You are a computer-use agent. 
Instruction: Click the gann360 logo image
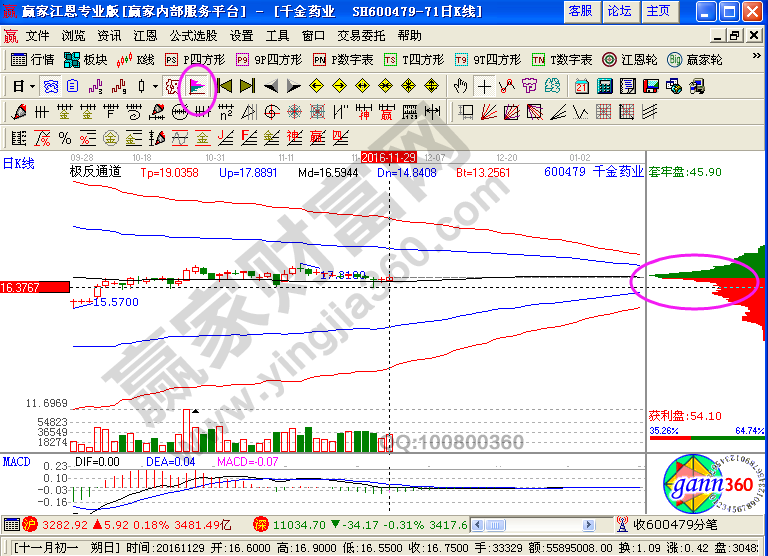pos(706,486)
